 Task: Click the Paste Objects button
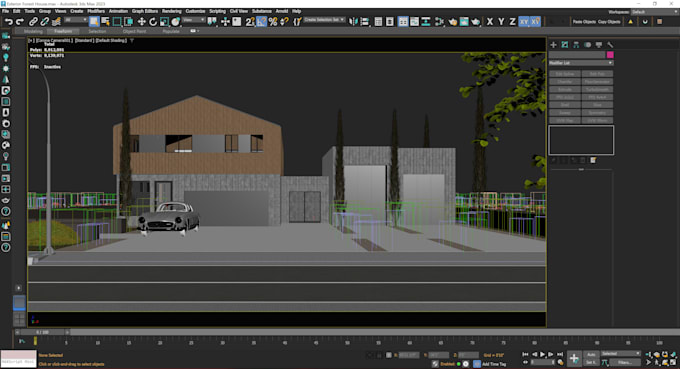tap(584, 22)
